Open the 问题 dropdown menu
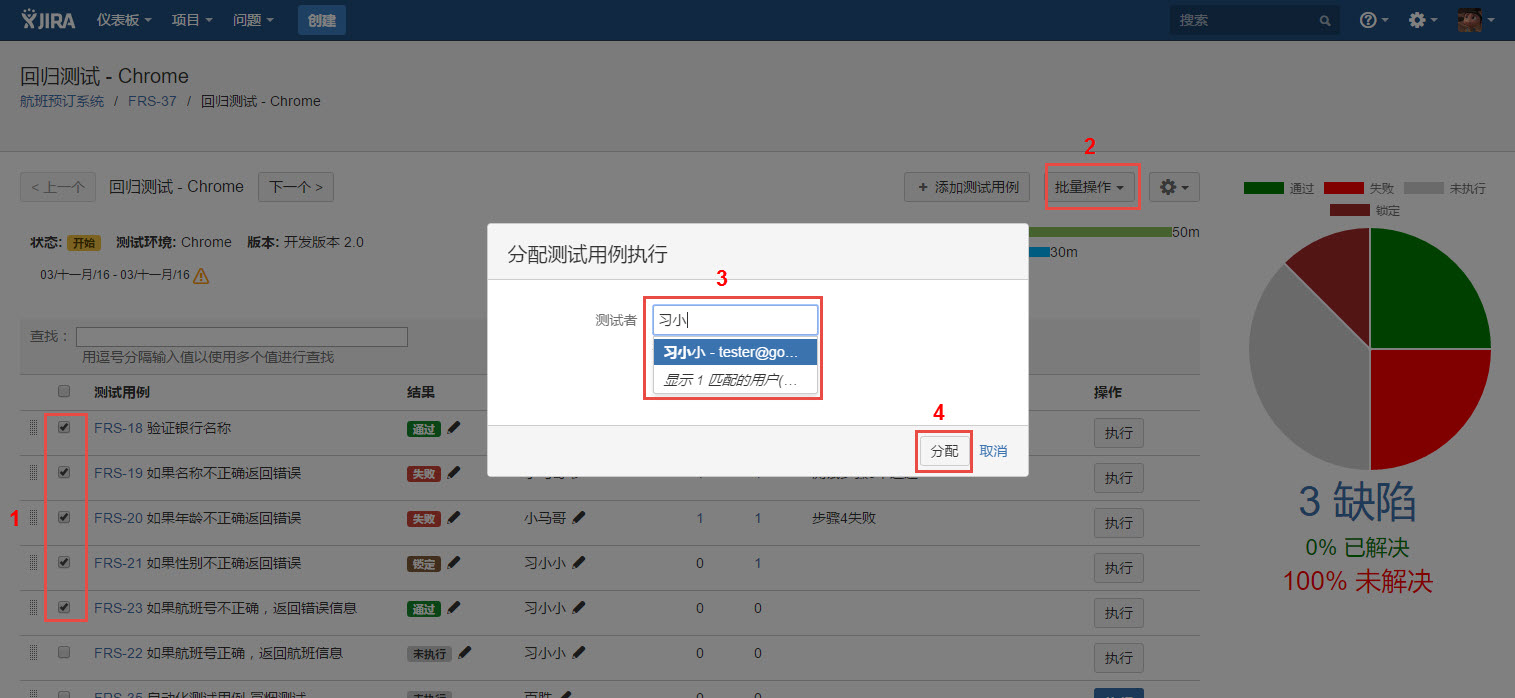Viewport: 1515px width, 698px height. pos(253,20)
